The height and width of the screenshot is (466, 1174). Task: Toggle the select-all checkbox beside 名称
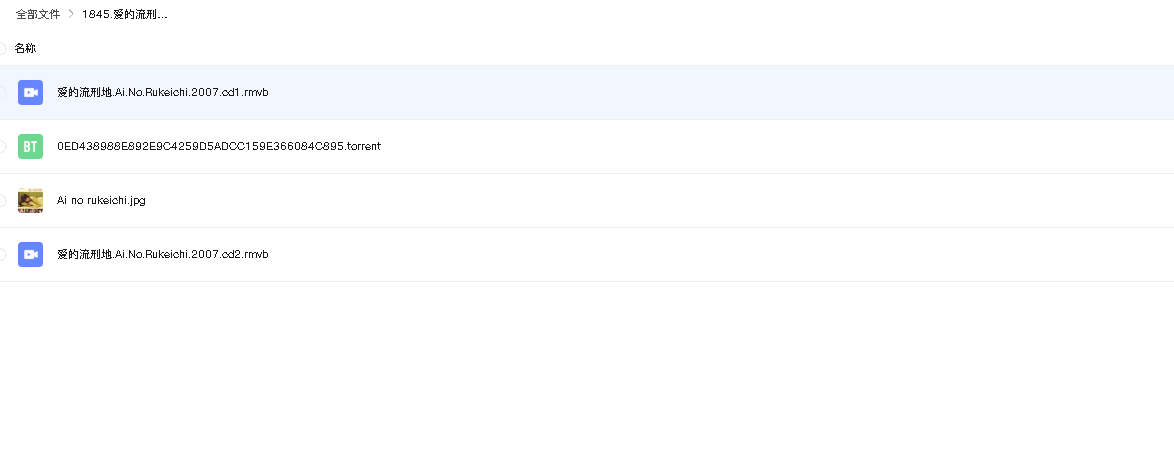point(2,48)
